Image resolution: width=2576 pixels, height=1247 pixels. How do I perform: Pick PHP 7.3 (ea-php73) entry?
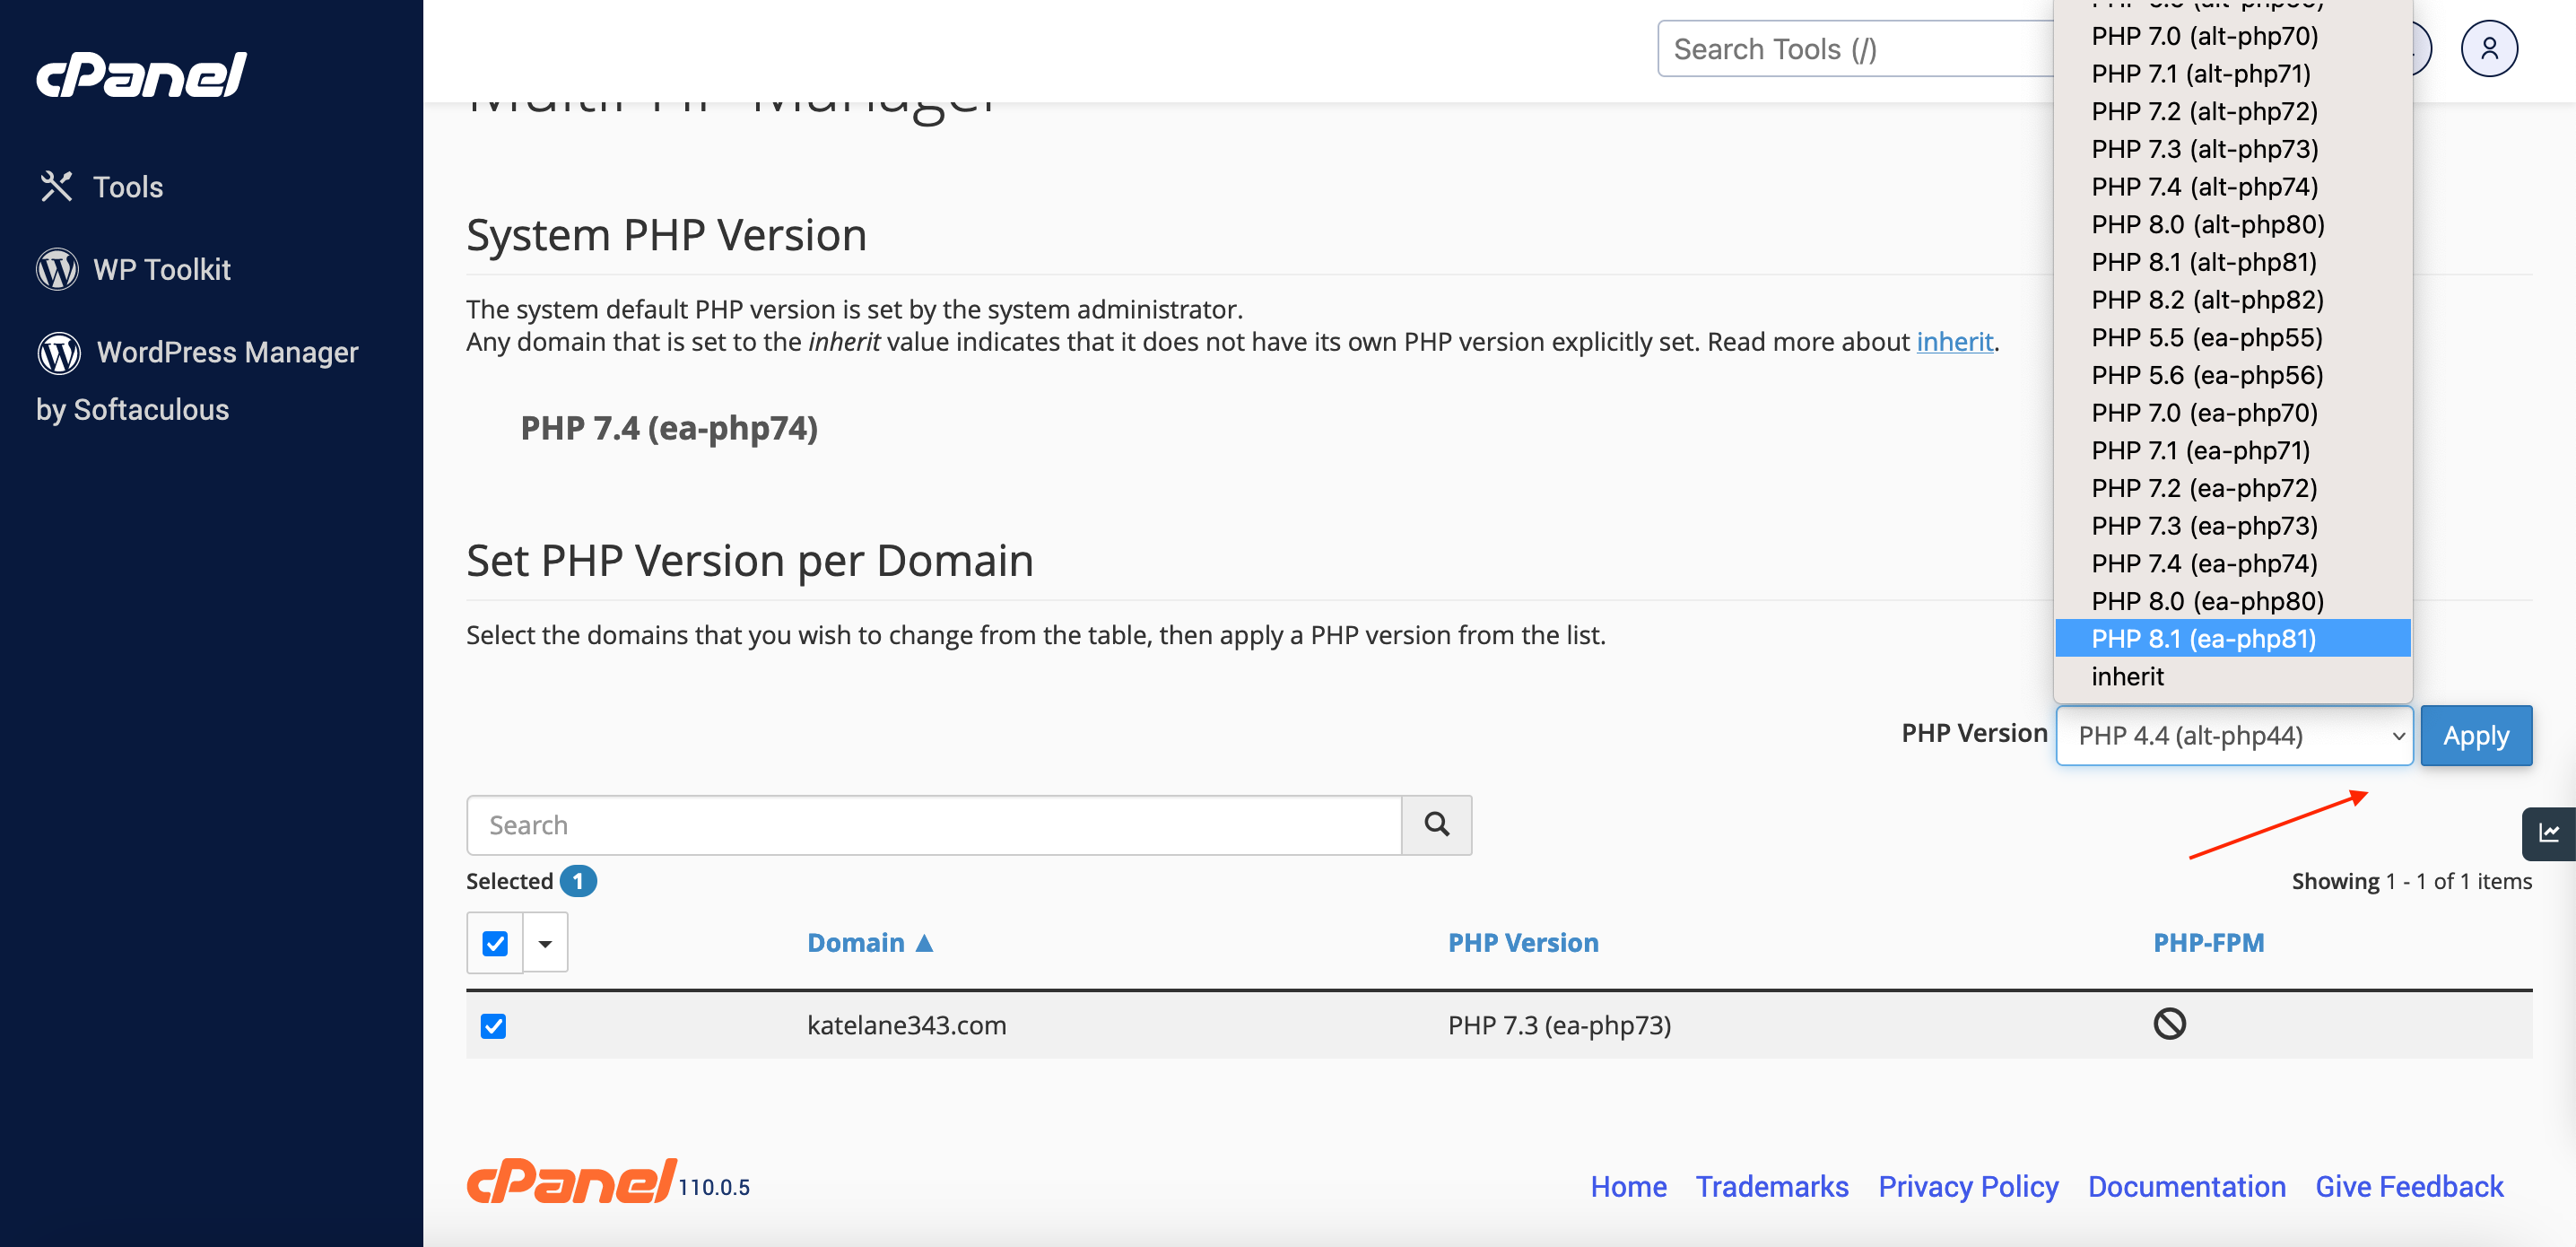[x=2232, y=526]
